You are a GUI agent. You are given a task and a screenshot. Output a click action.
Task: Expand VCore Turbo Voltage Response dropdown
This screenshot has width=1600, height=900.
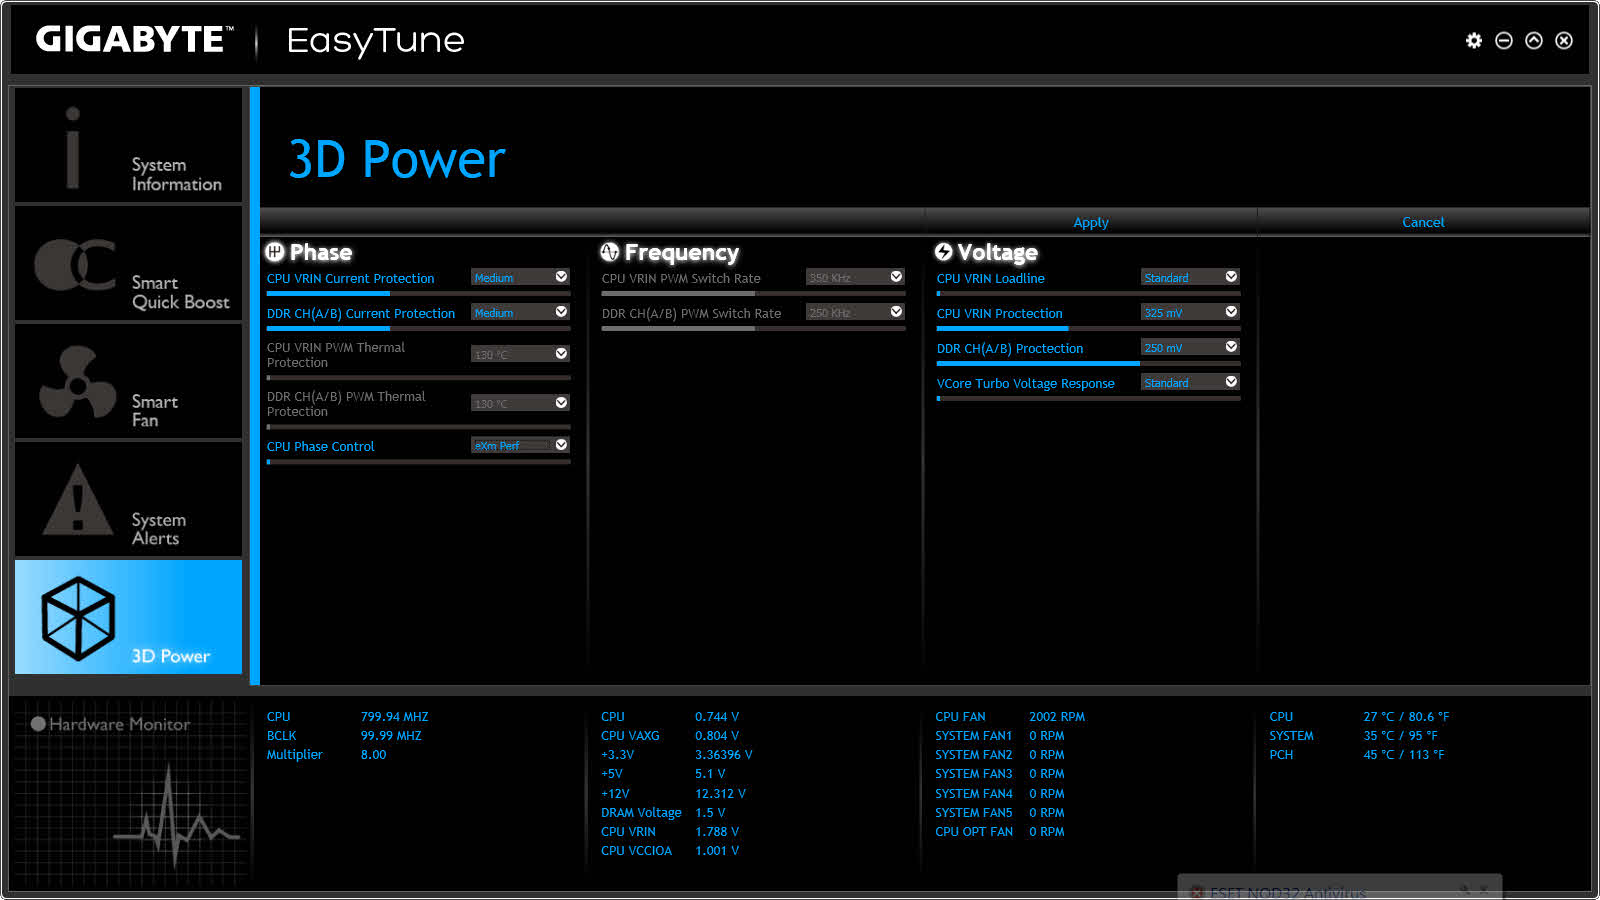pyautogui.click(x=1190, y=382)
